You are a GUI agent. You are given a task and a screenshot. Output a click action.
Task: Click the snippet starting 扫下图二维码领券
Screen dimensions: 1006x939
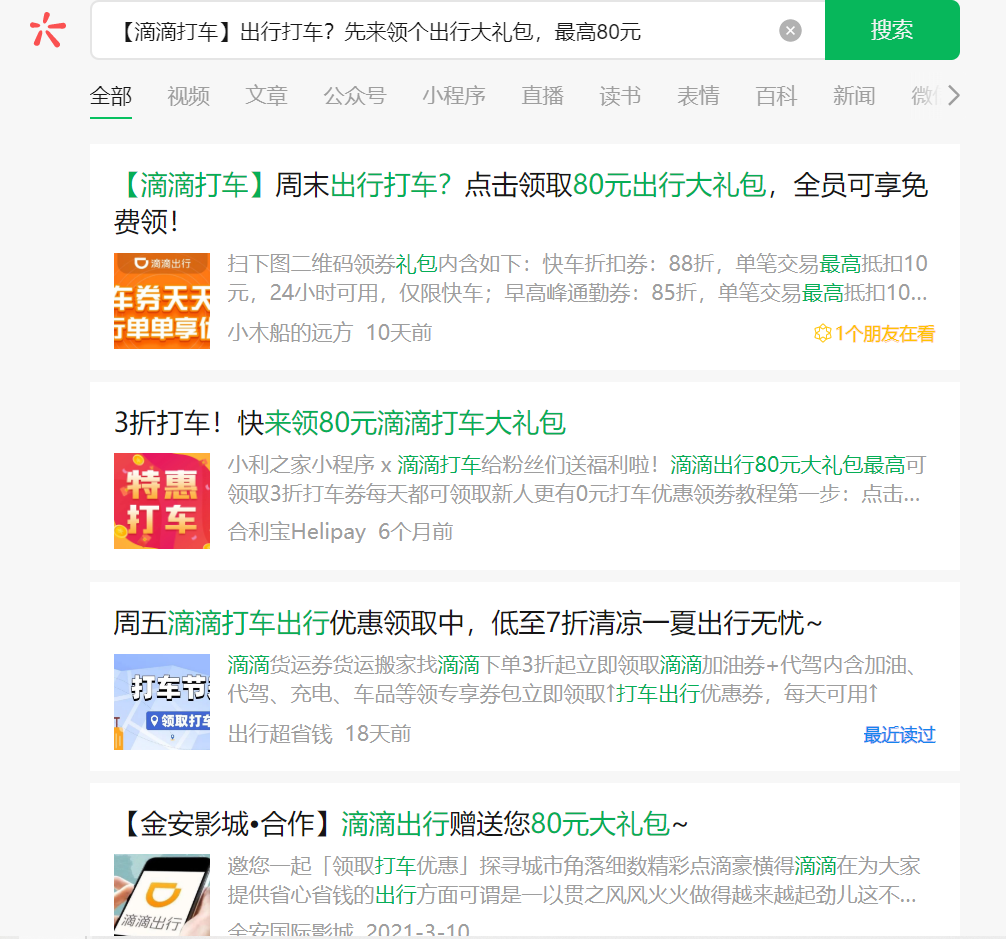577,278
